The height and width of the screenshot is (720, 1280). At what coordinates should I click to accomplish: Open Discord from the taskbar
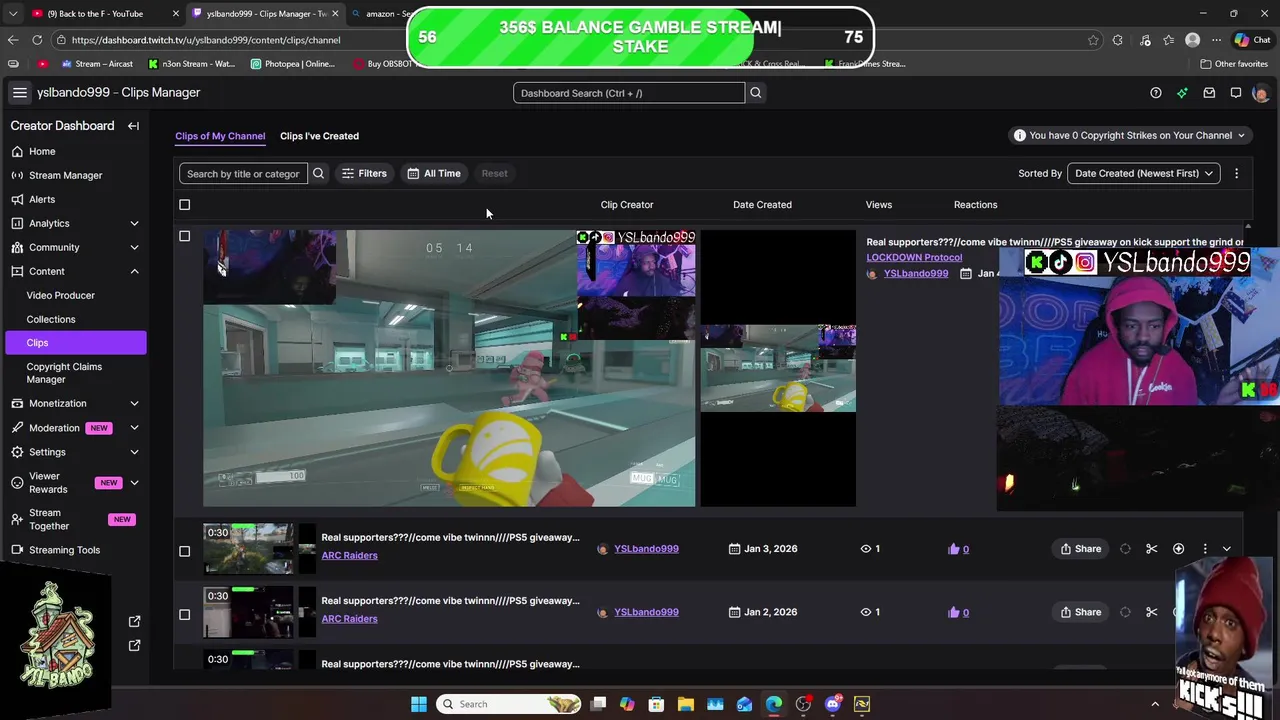pos(833,704)
